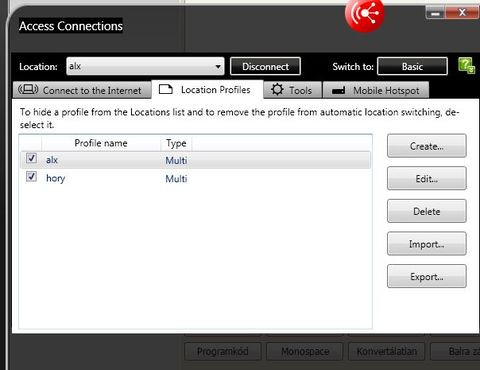Click the laptop icon on Connect to the Internet tab
480x370 pixels.
28,89
